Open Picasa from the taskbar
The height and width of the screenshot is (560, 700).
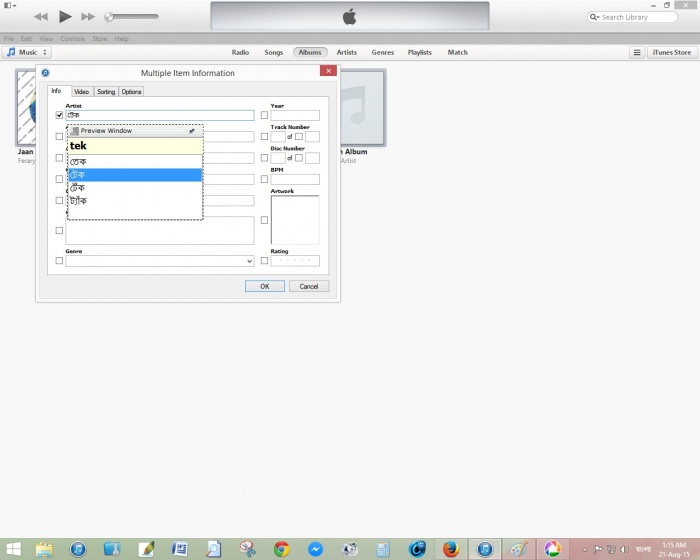pos(552,549)
